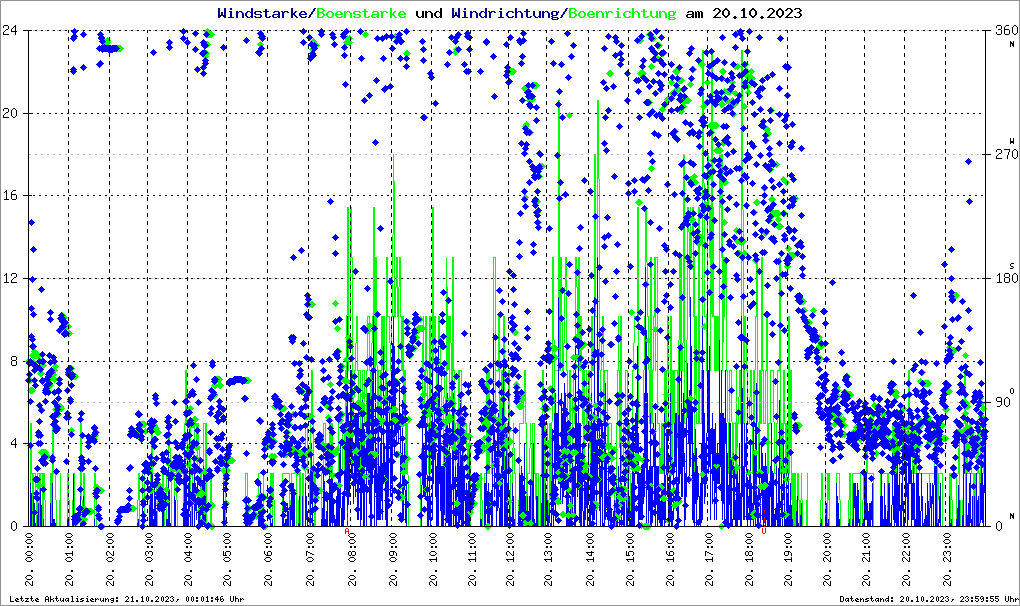
Task: Click the 05:00 time axis label
Action: 228,560
